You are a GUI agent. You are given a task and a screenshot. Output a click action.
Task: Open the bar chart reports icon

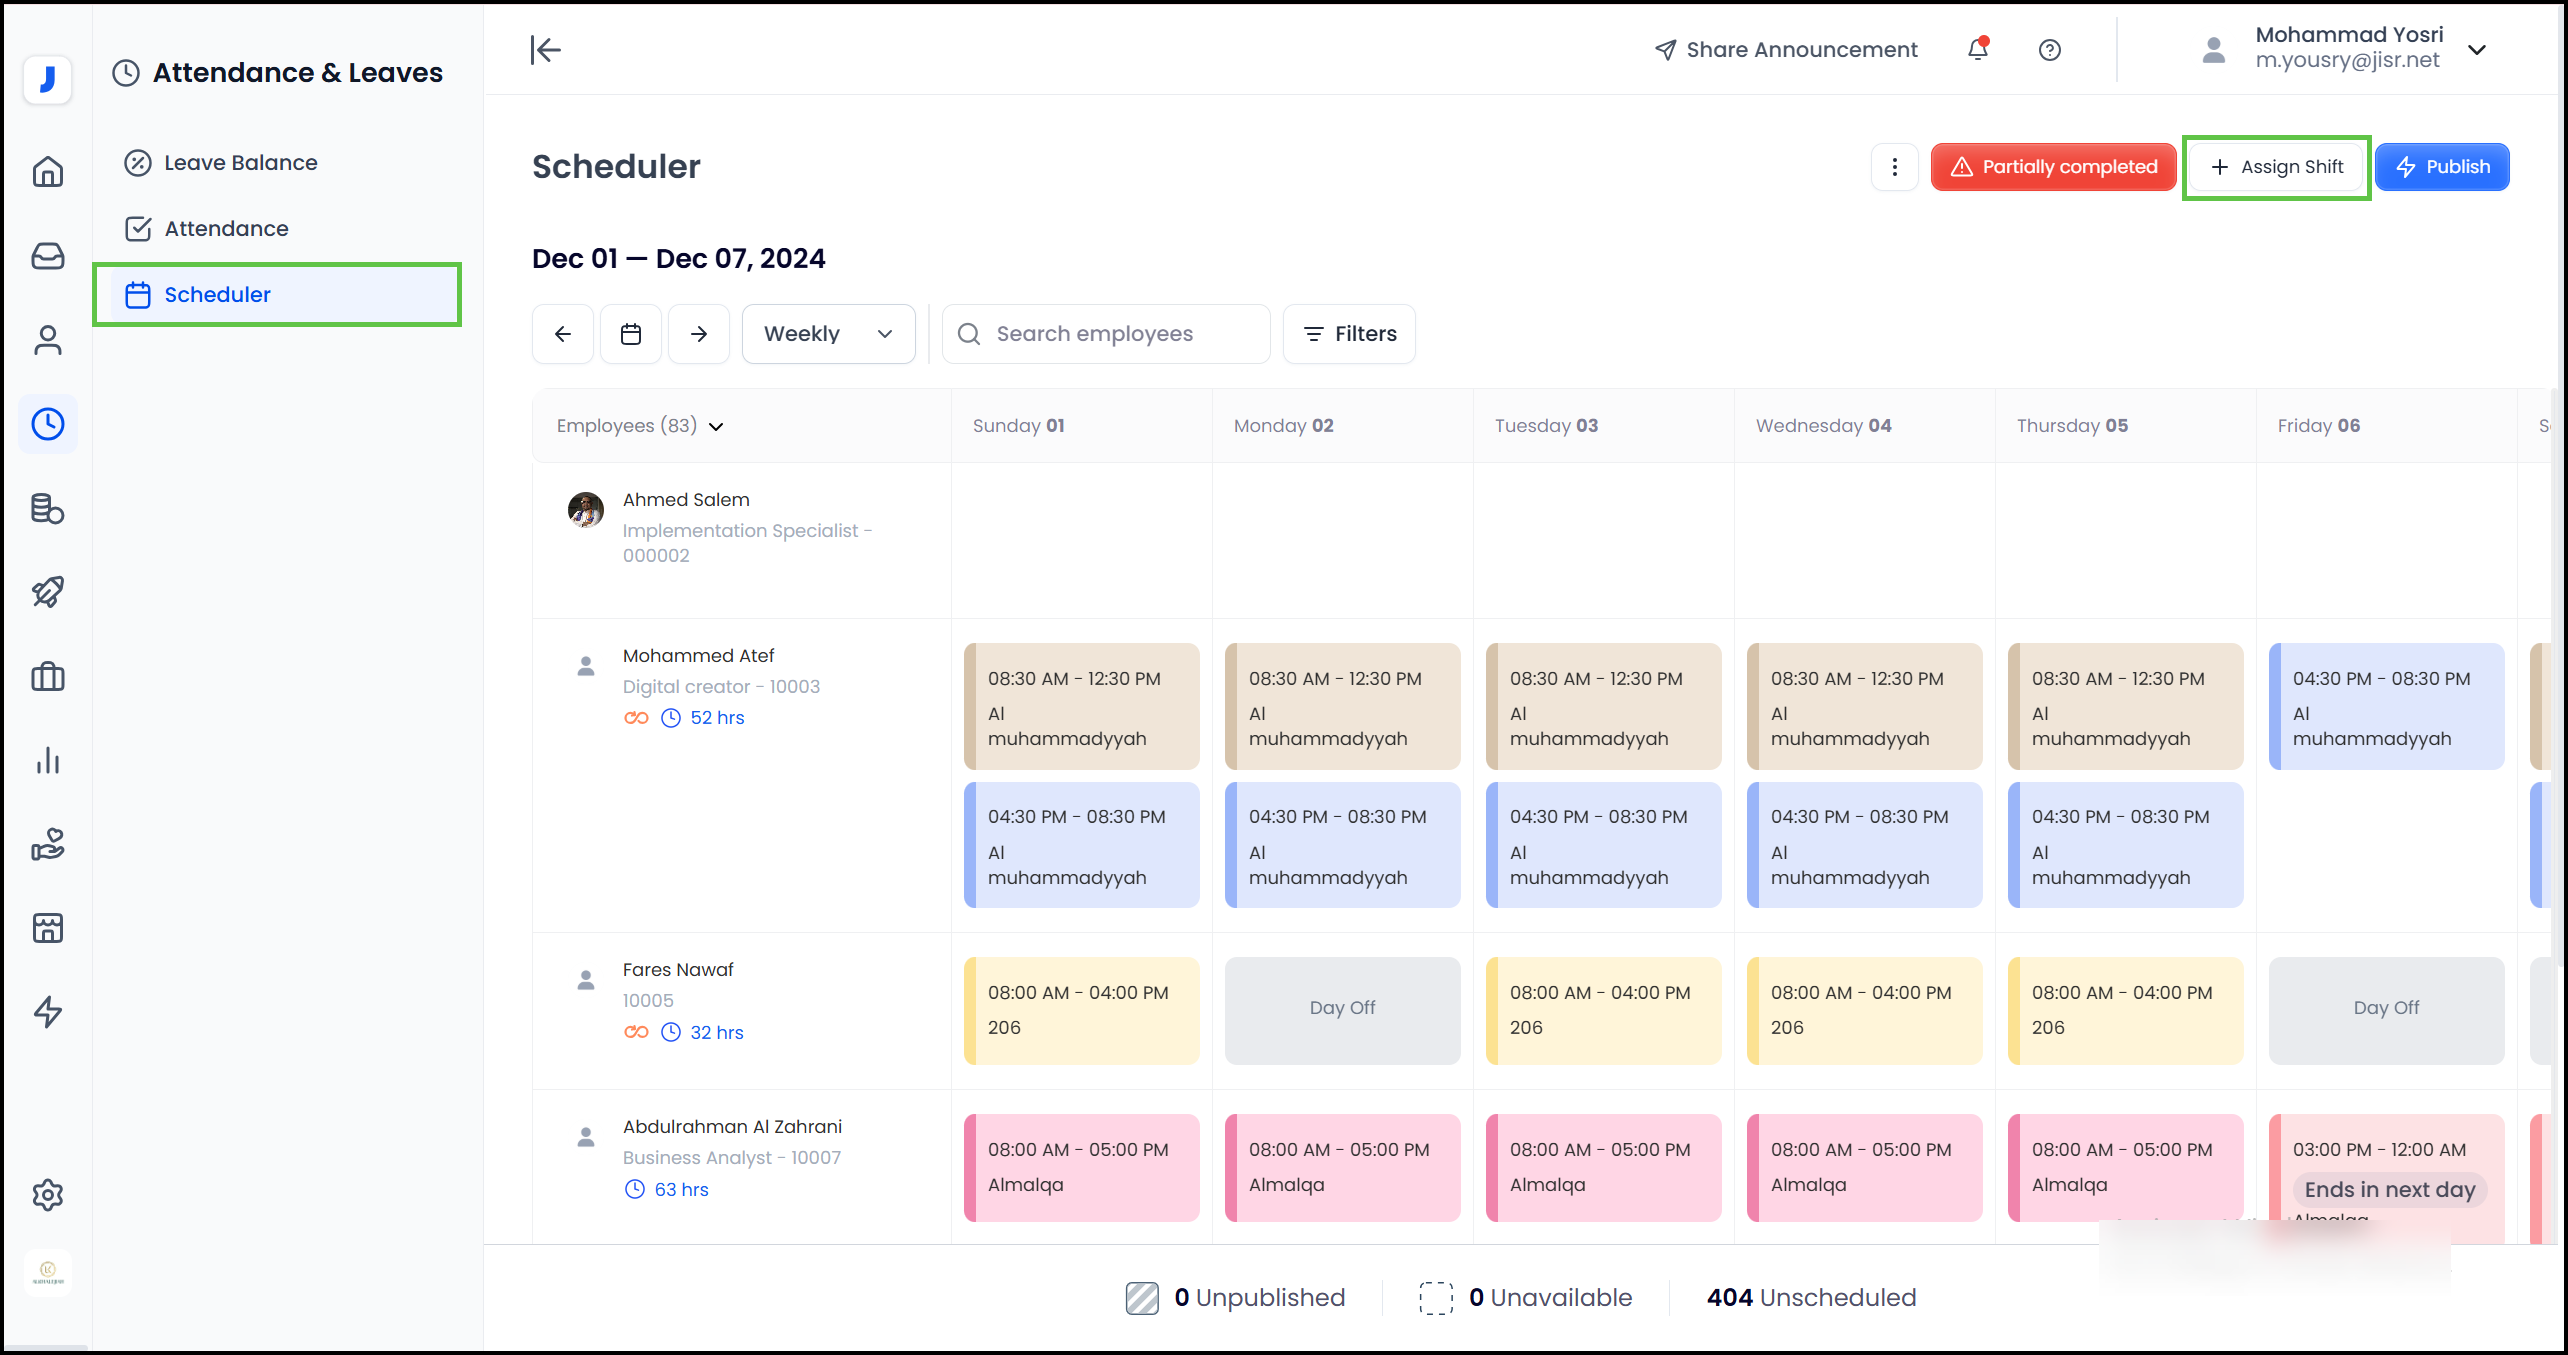tap(47, 761)
